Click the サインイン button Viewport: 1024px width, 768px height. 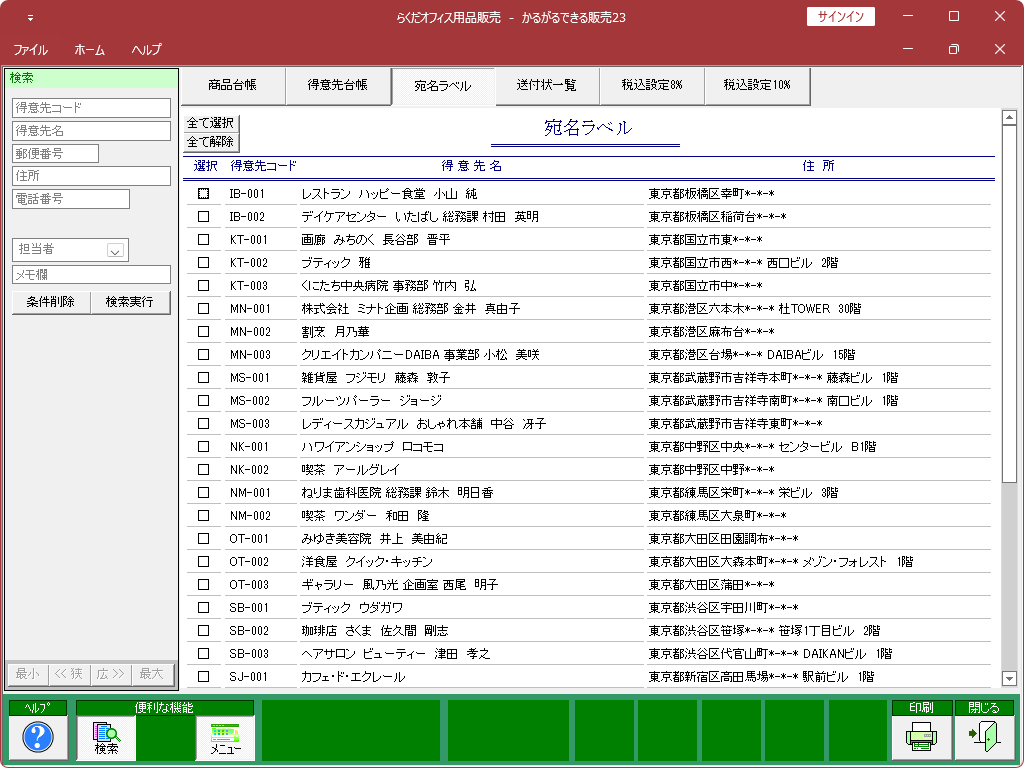[840, 17]
